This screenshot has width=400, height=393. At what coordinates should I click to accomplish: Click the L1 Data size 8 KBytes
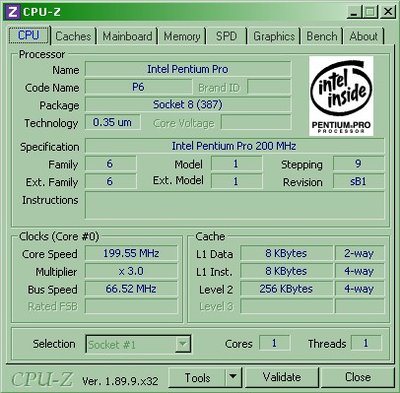tap(286, 253)
